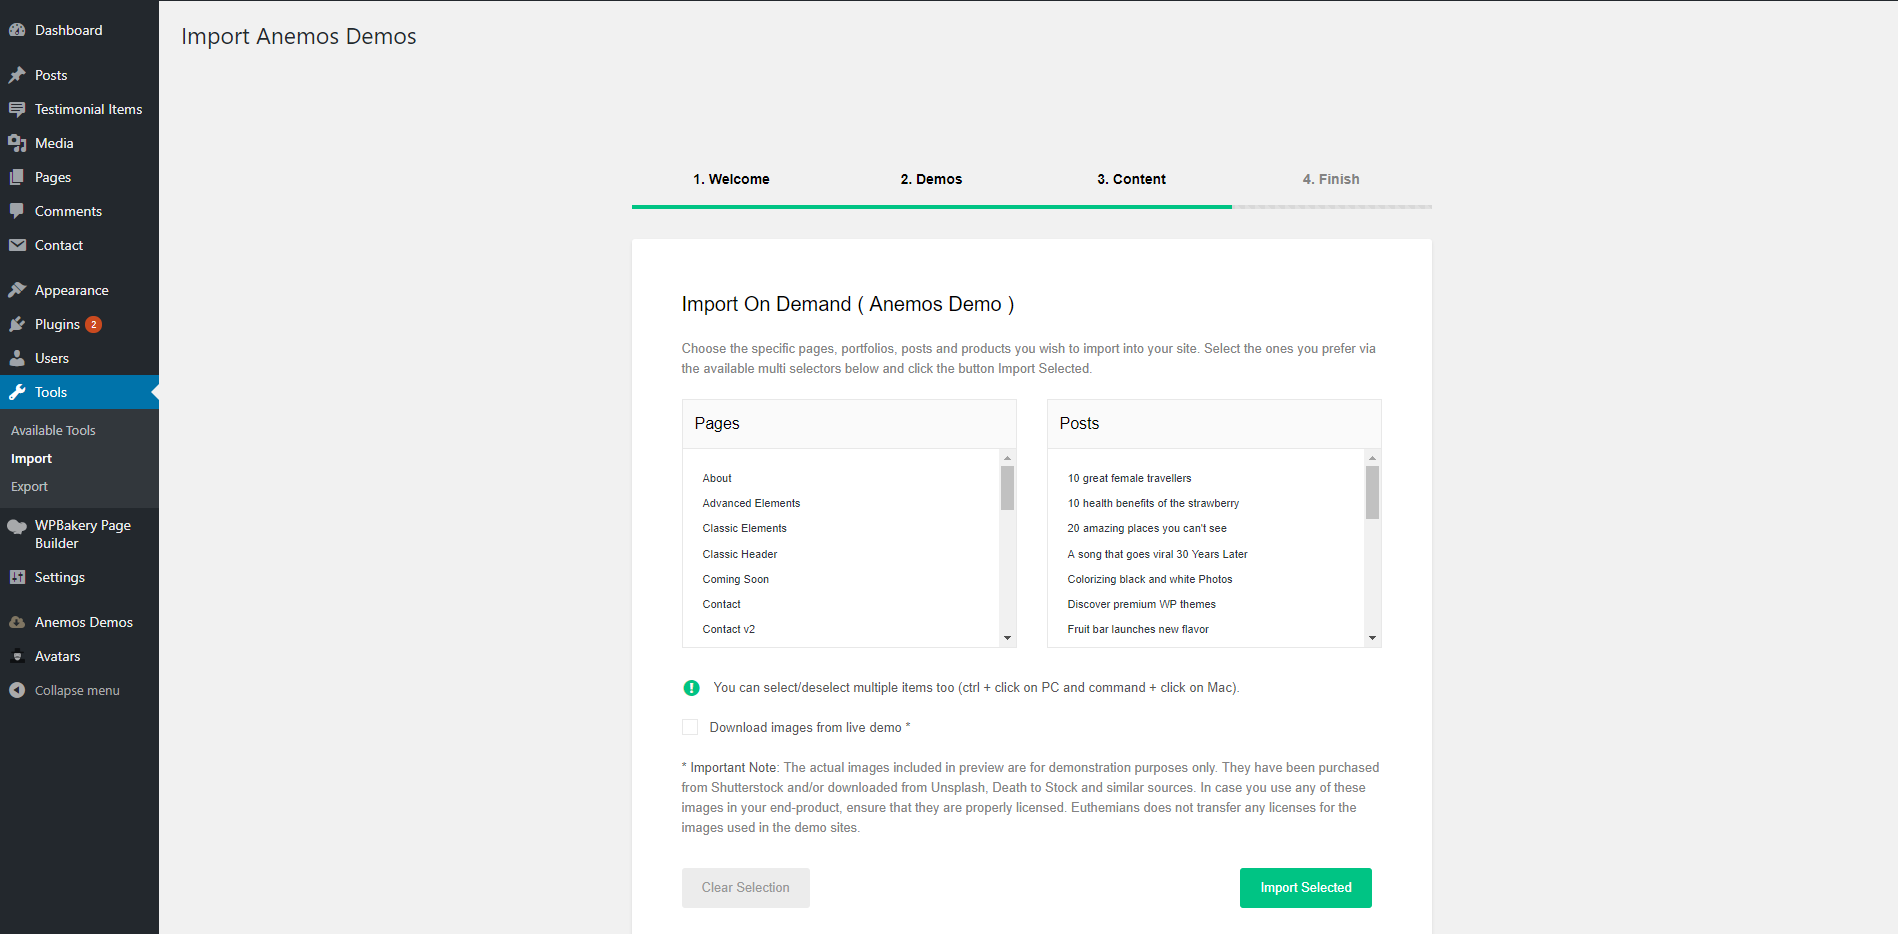Image resolution: width=1898 pixels, height=934 pixels.
Task: Open Media menu label in sidebar
Action: click(x=54, y=143)
